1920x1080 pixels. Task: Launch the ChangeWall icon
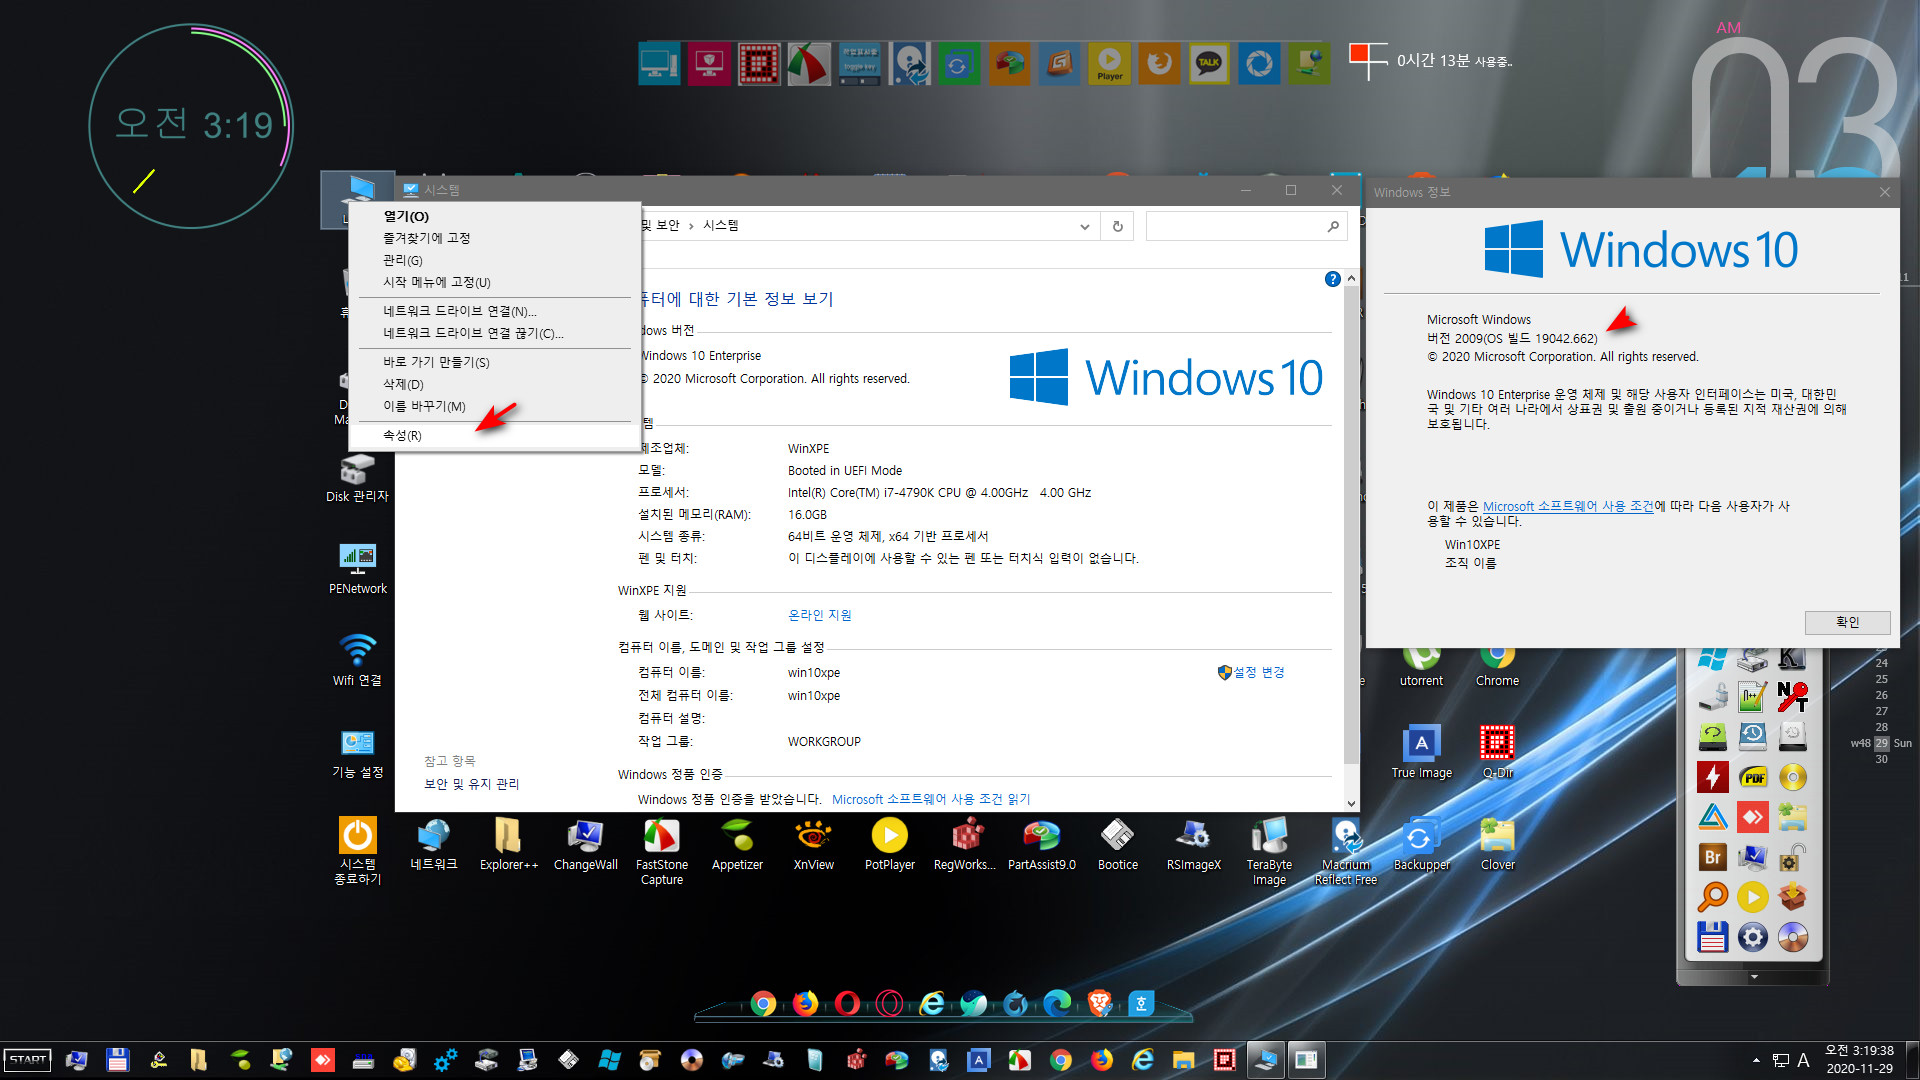pyautogui.click(x=585, y=844)
